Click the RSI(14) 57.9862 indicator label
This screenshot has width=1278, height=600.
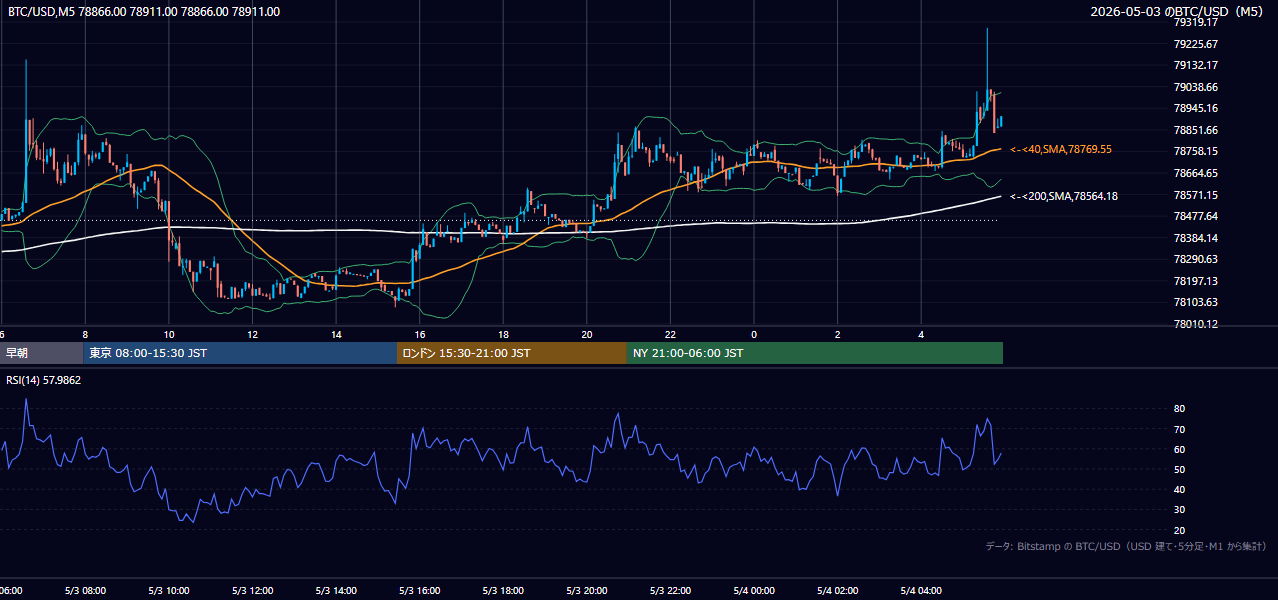[44, 380]
